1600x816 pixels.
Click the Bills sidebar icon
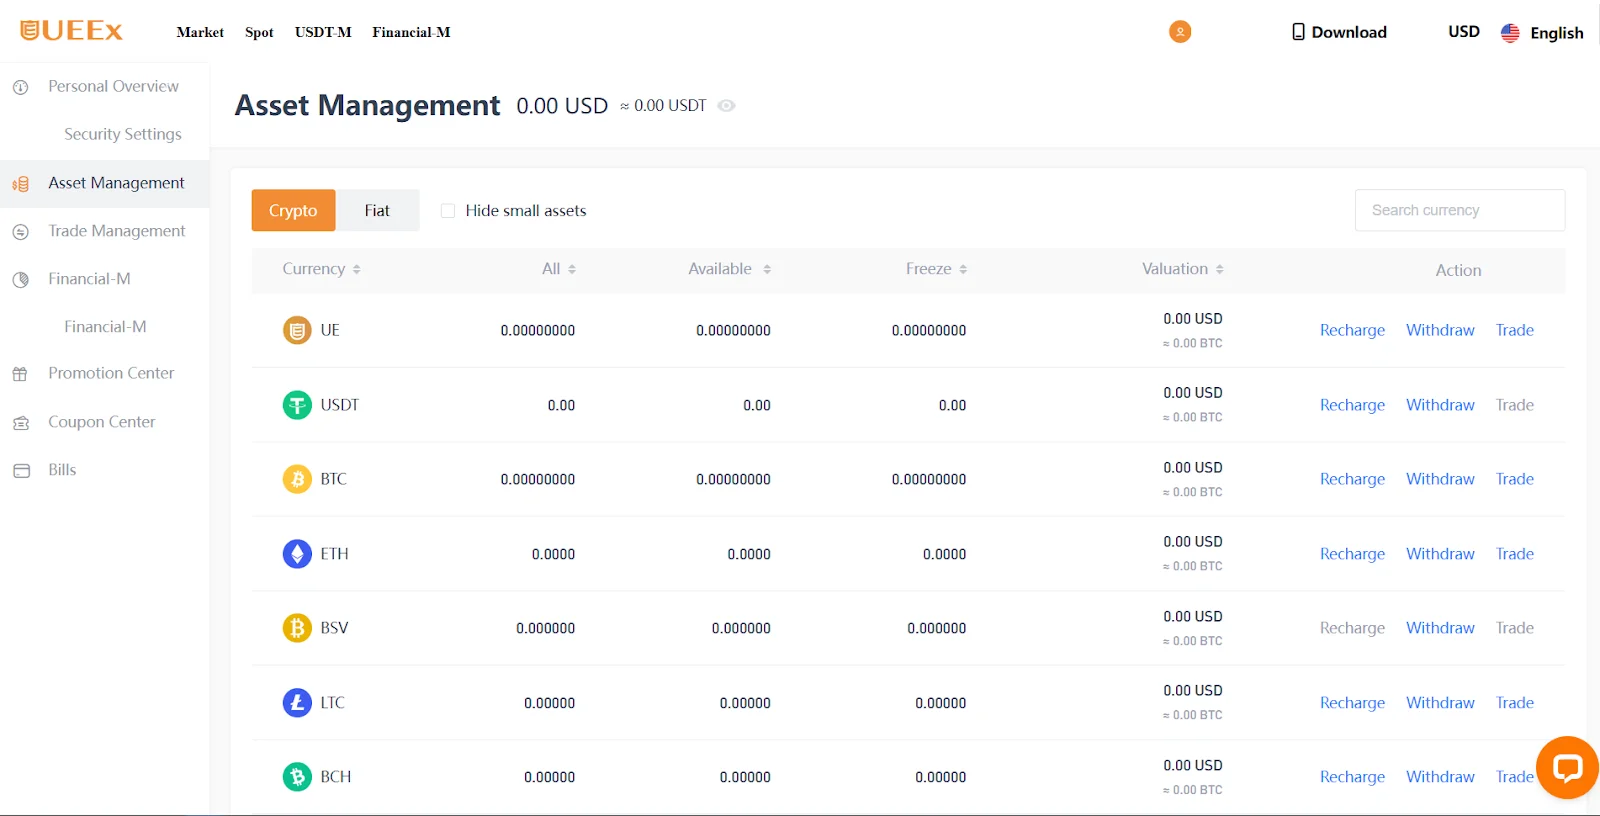pos(21,470)
